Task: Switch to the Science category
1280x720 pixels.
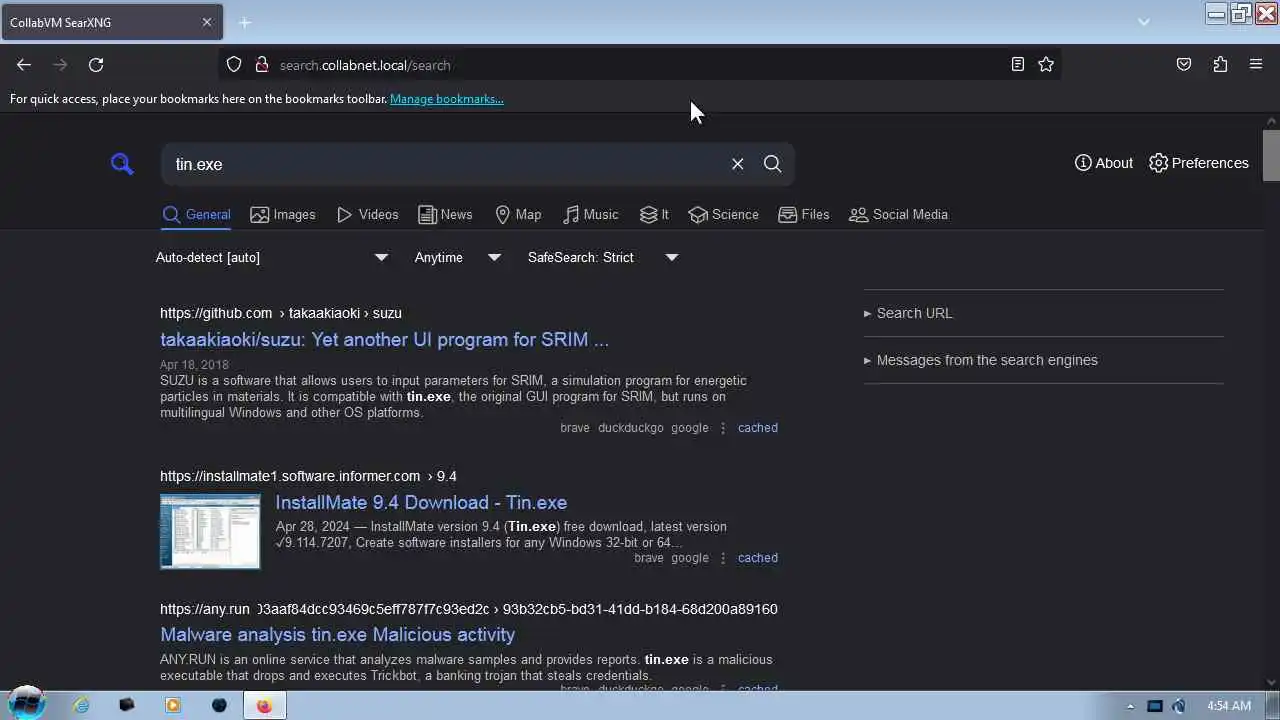Action: 724,215
